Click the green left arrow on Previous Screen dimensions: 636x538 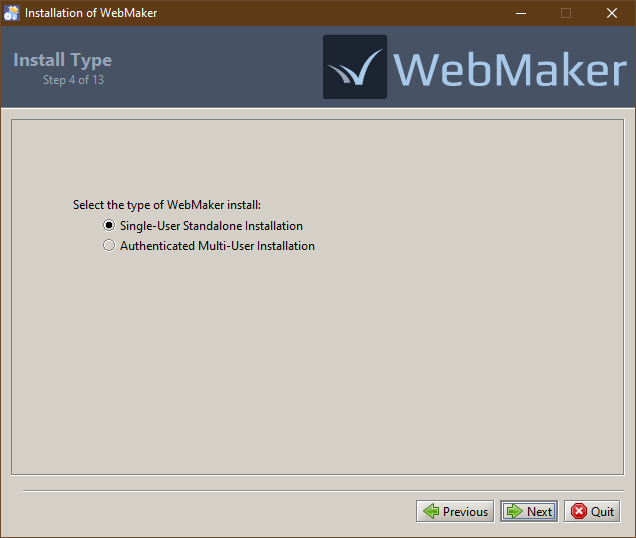431,511
